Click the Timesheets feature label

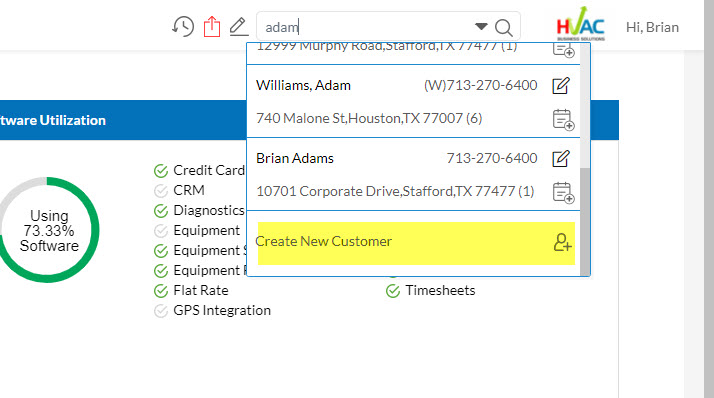click(x=440, y=291)
